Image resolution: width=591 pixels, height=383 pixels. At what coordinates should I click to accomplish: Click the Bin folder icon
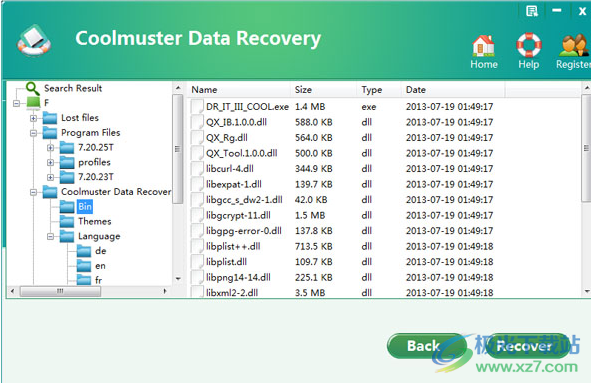click(67, 207)
